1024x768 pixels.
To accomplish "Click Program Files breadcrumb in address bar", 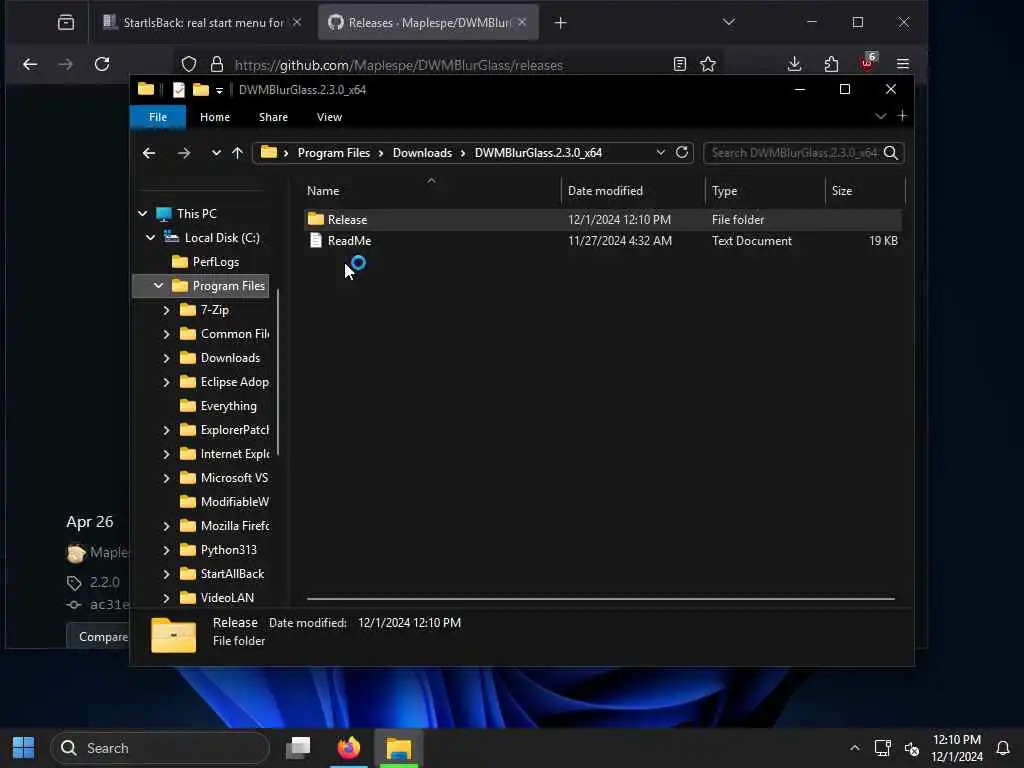I will tap(334, 153).
